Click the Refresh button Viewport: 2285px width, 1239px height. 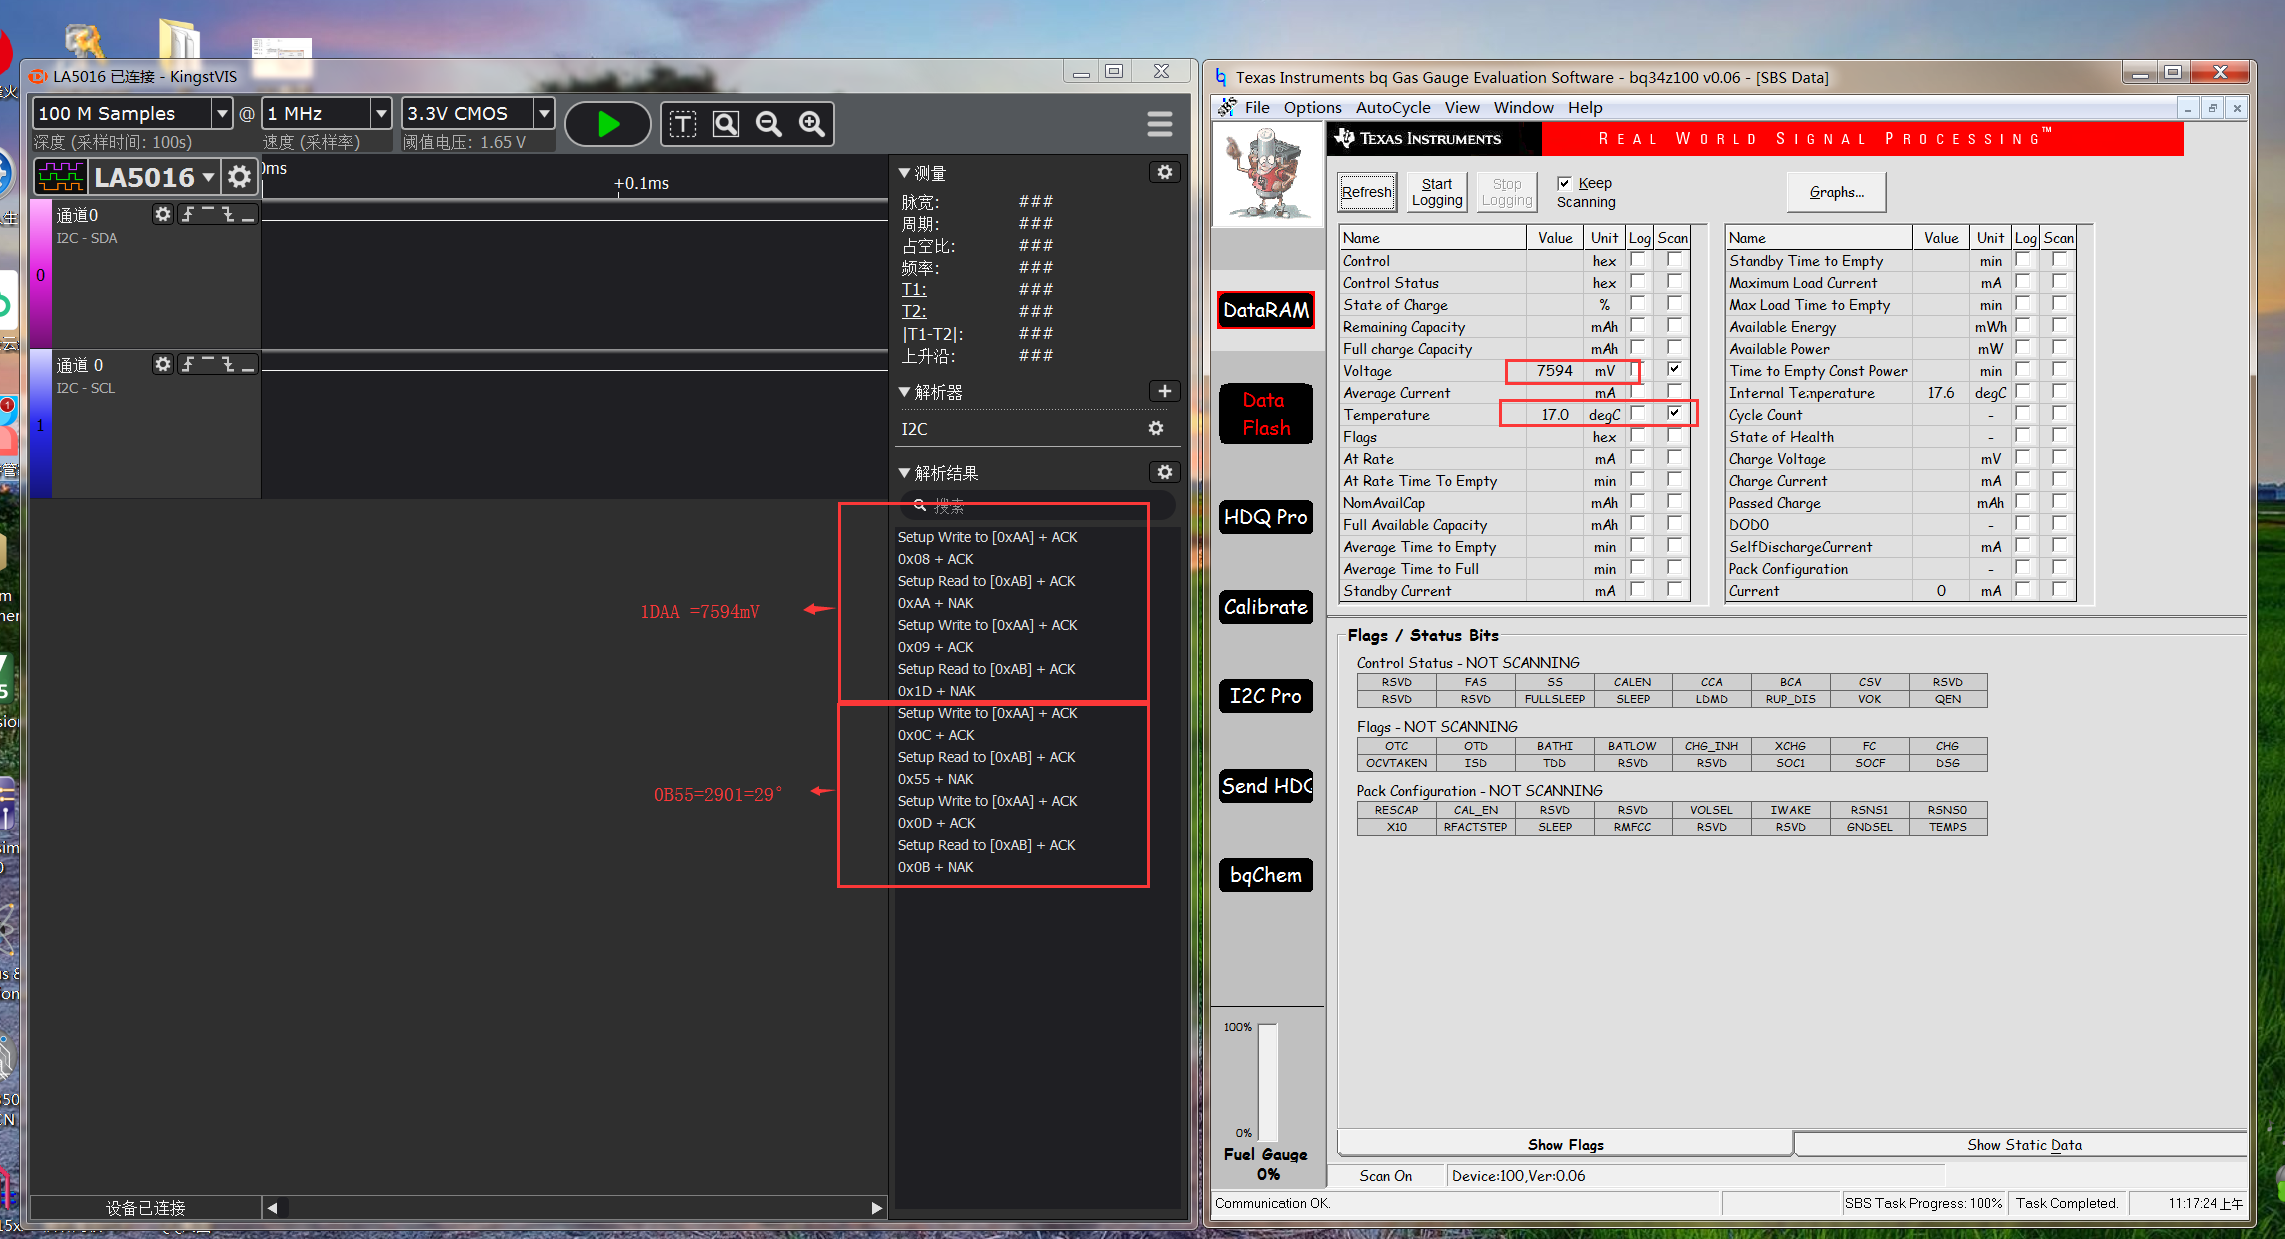tap(1366, 192)
